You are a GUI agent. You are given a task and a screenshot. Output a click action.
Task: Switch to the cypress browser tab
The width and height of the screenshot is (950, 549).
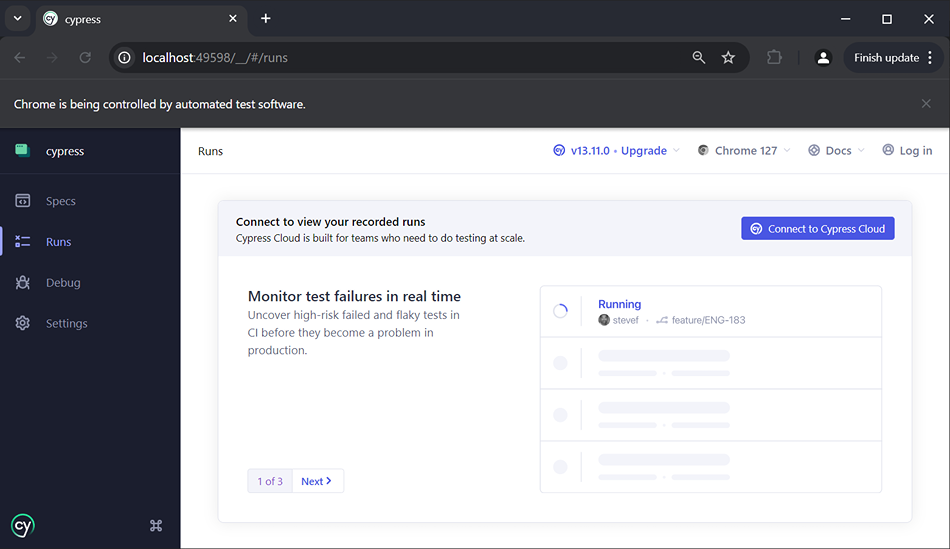point(135,19)
